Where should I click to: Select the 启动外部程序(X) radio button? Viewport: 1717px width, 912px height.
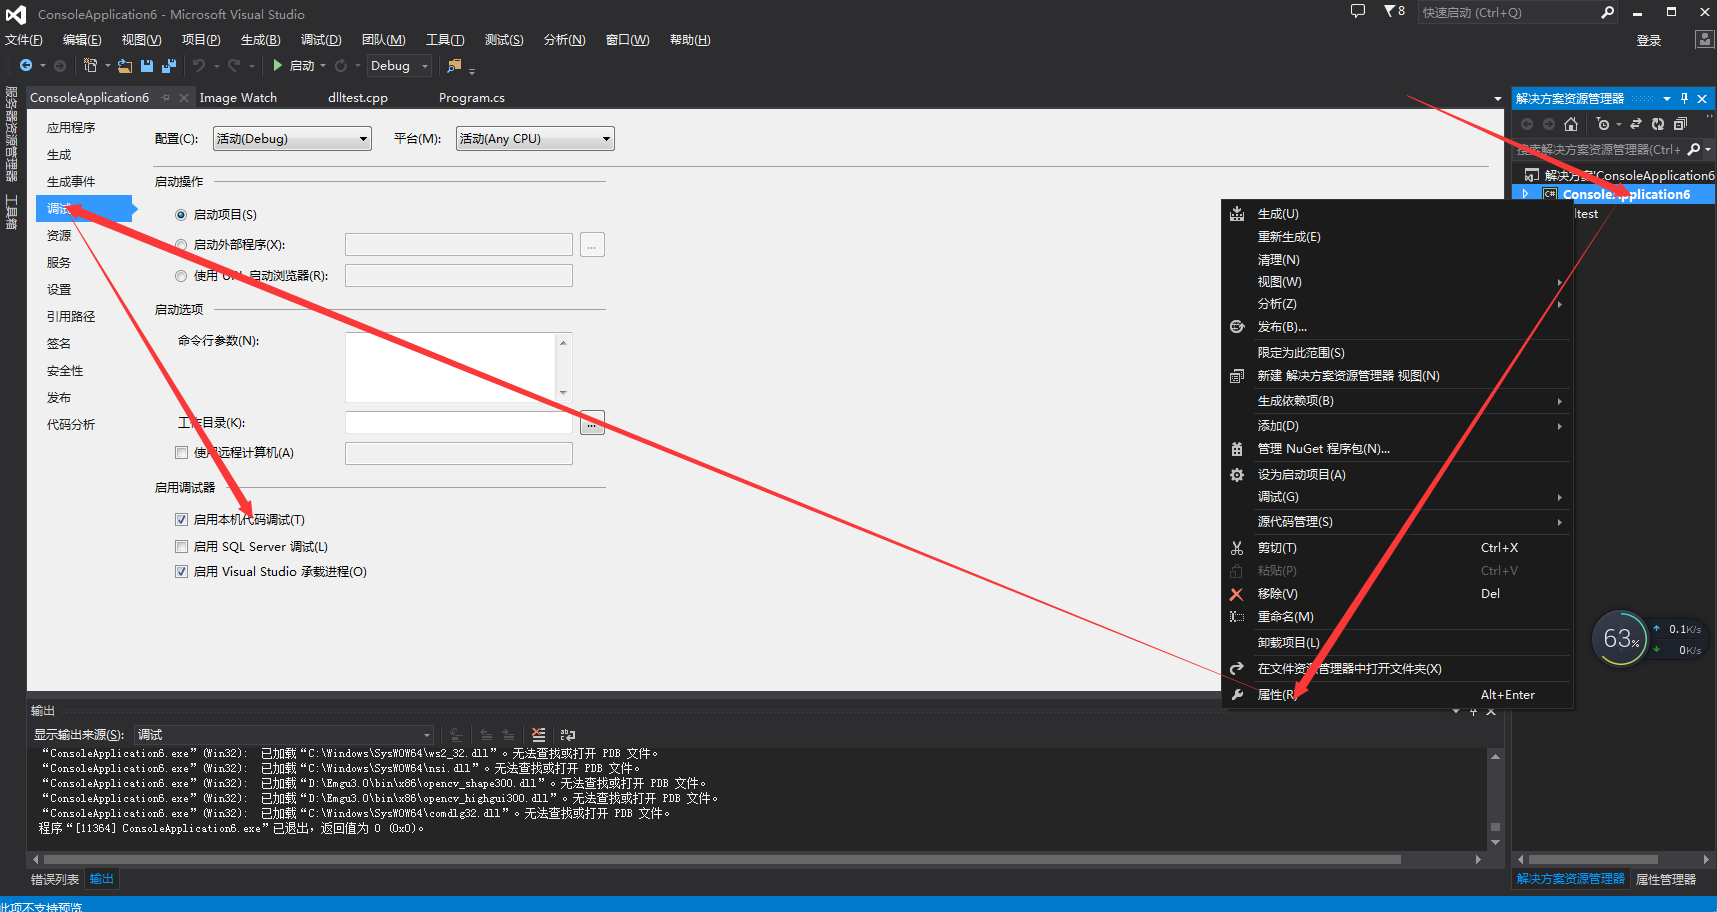[x=181, y=245]
